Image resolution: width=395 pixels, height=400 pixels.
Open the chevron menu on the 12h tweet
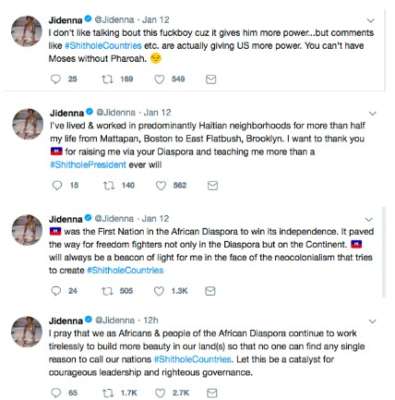tap(372, 321)
